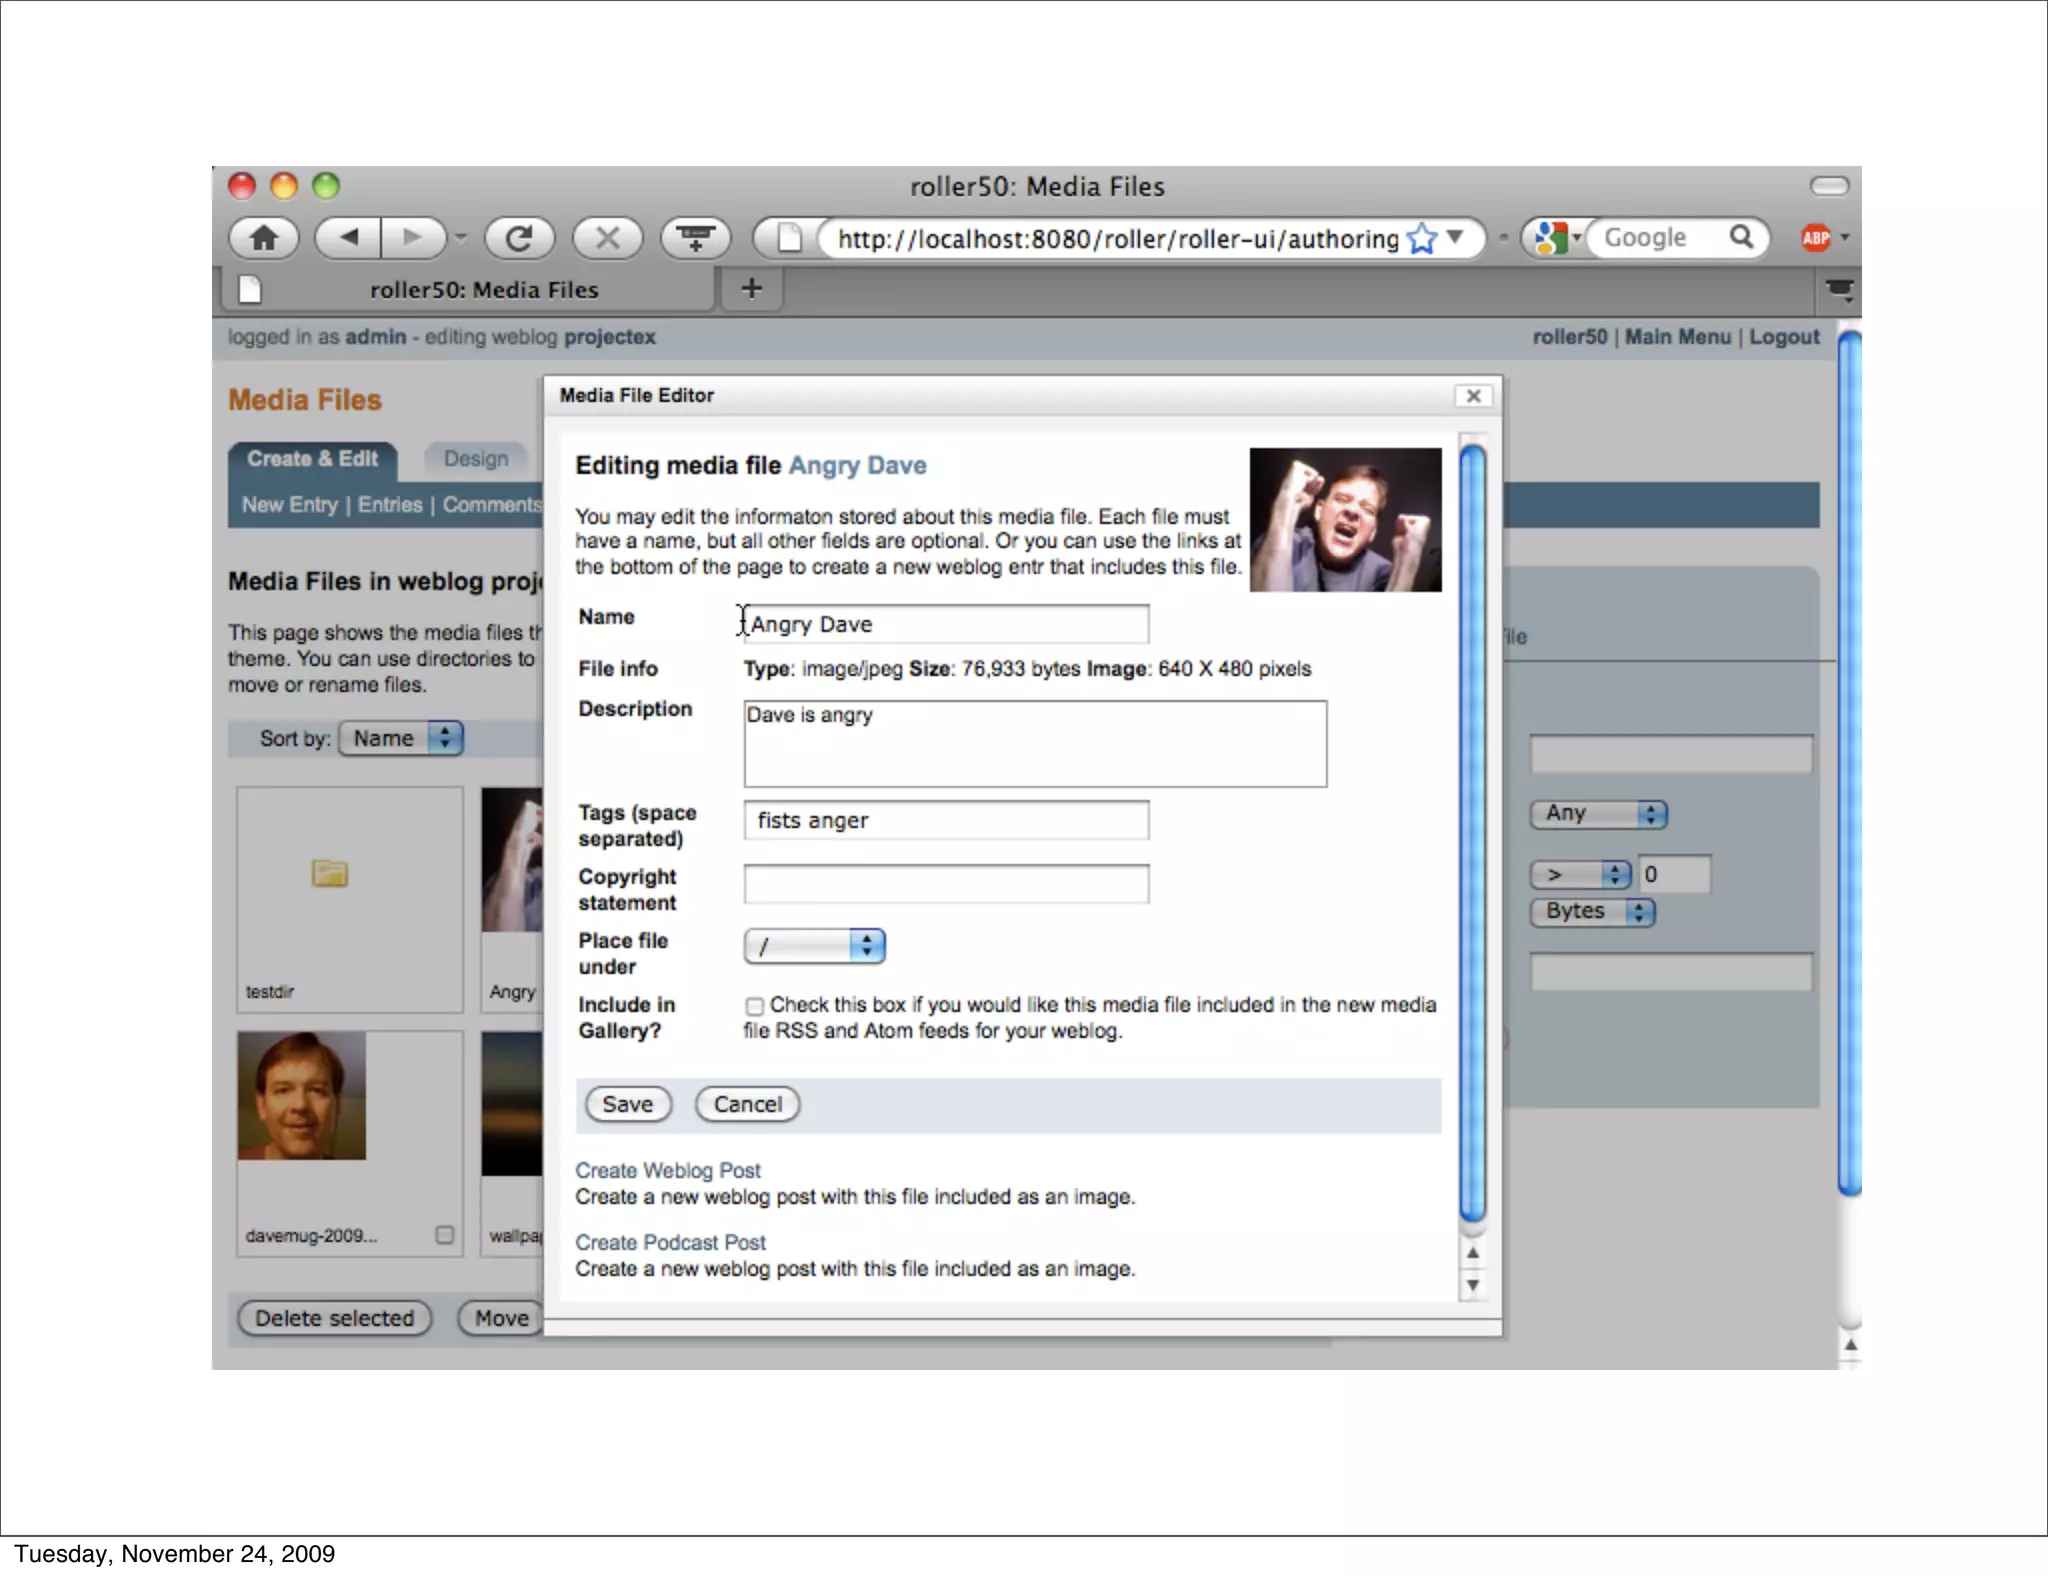Select the davemug-2009 file checkbox
Image resolution: width=2048 pixels, height=1576 pixels.
(445, 1235)
